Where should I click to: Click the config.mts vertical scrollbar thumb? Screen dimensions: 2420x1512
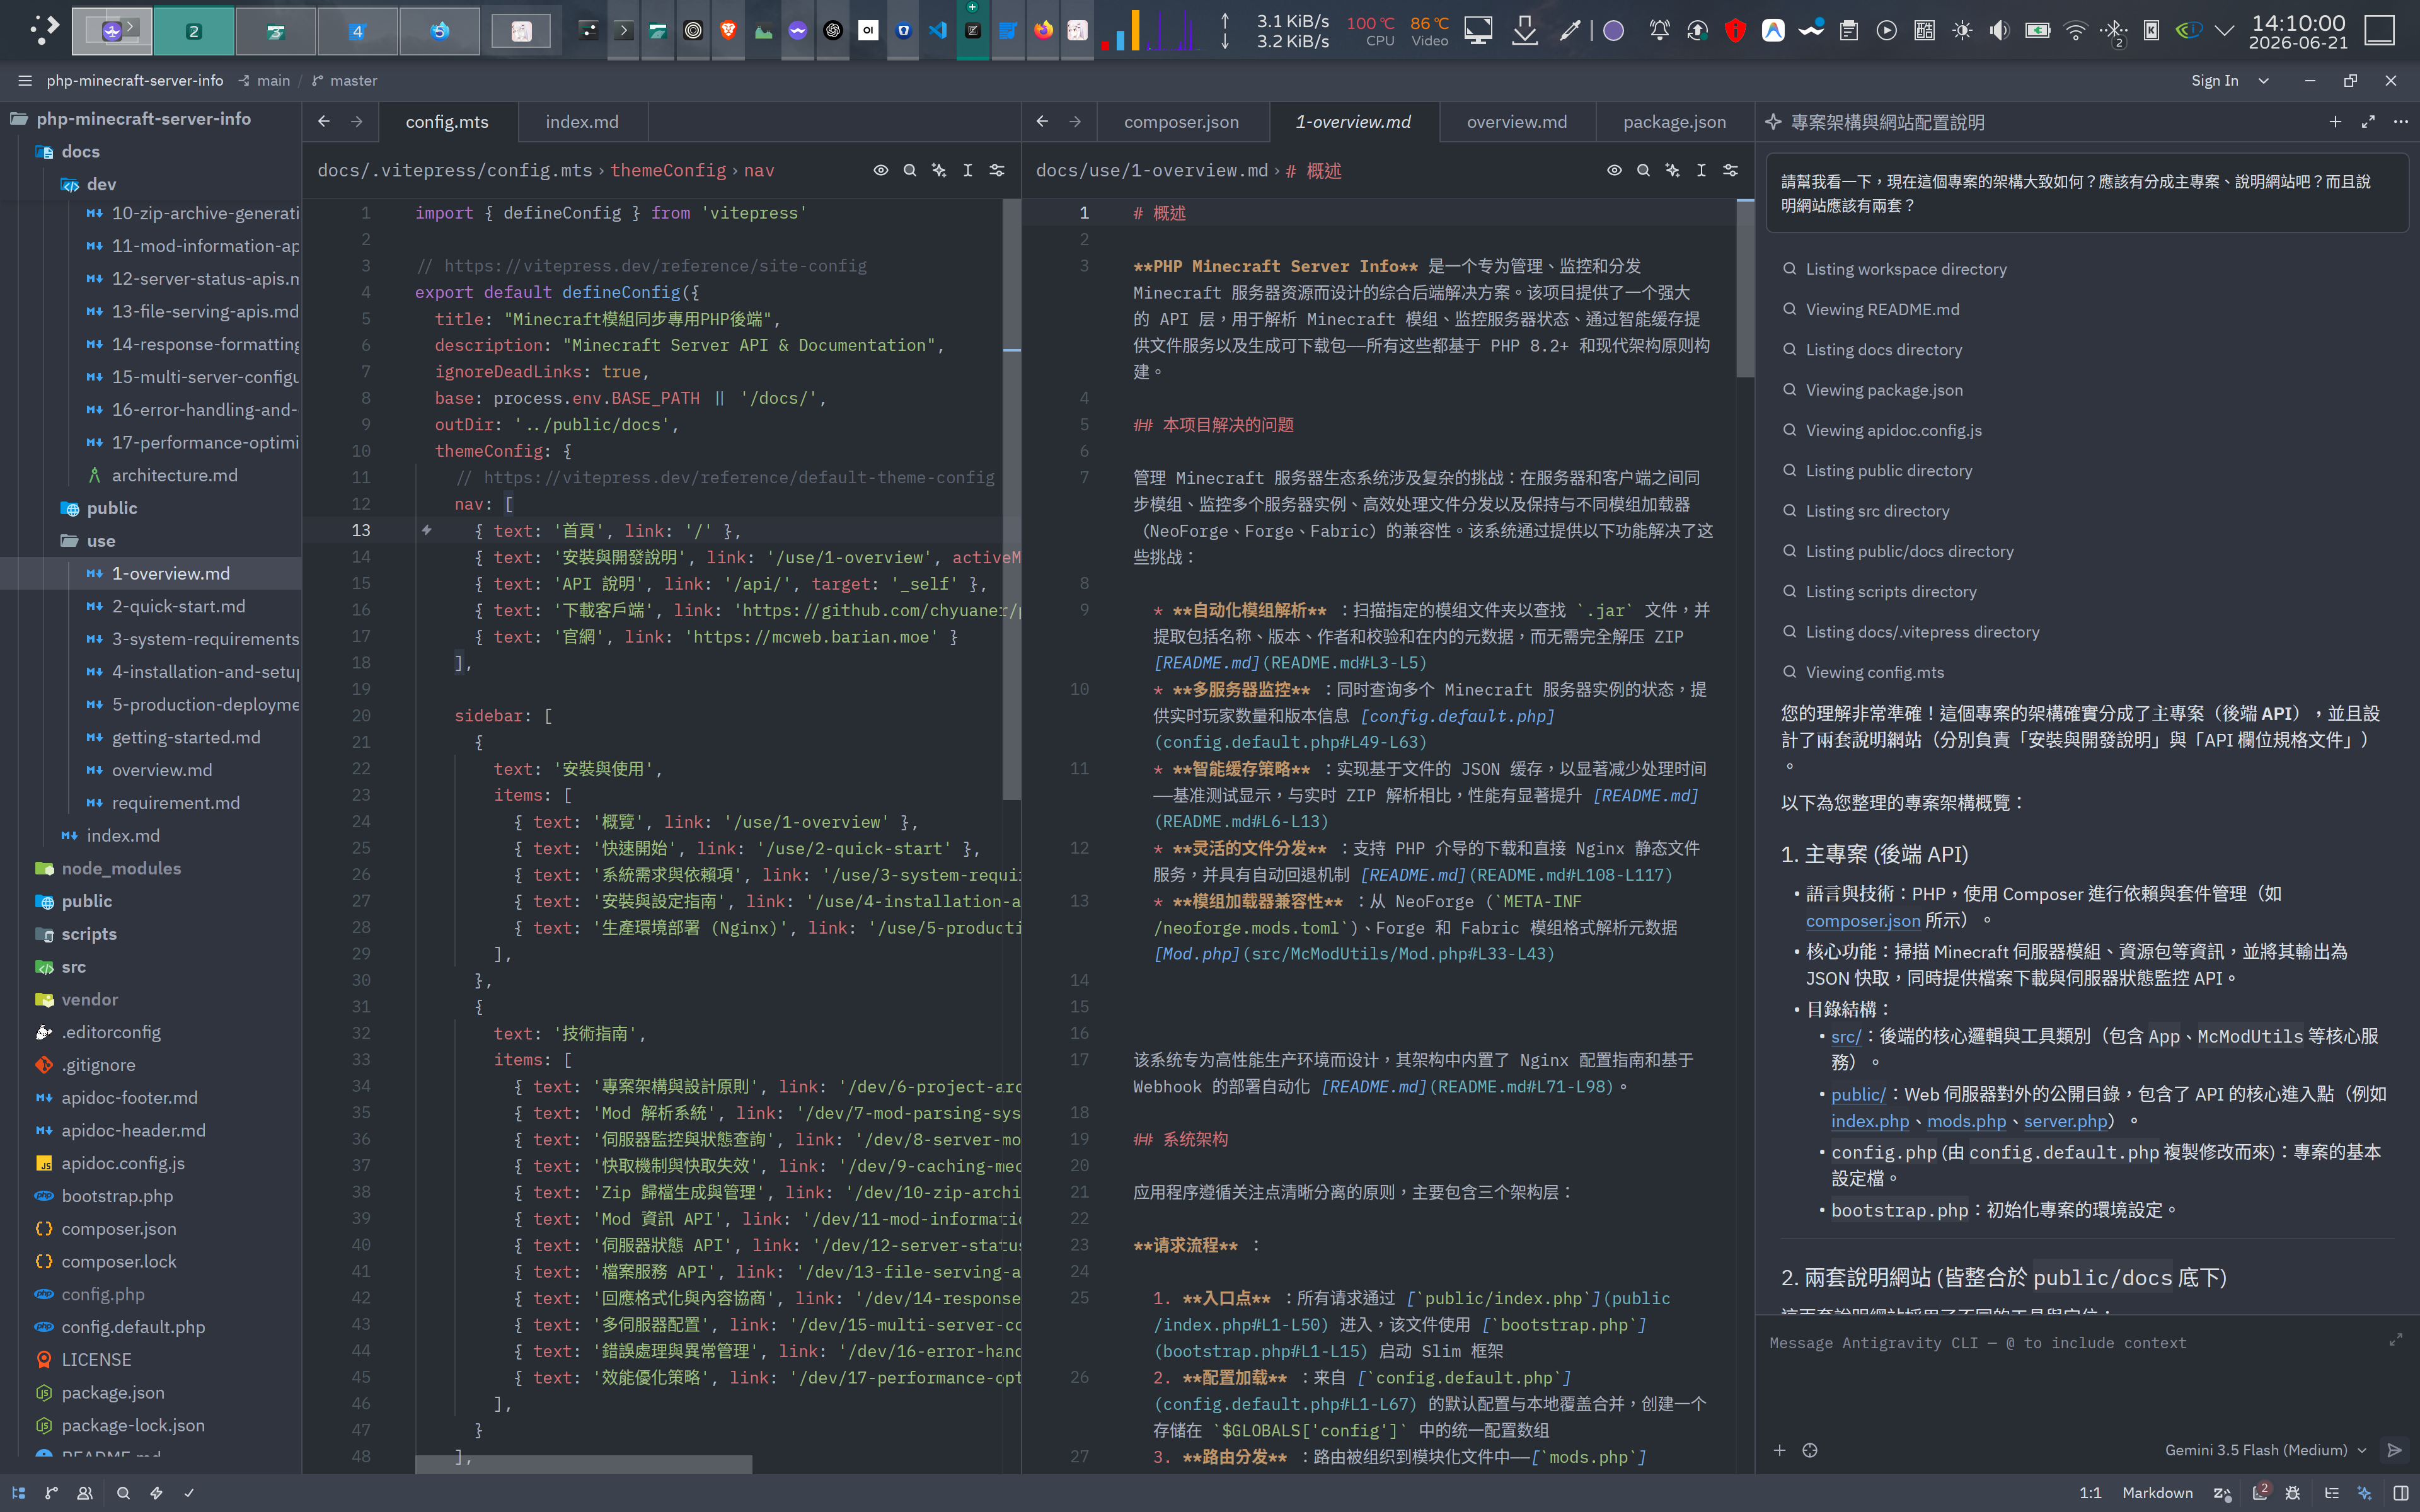[1011, 498]
